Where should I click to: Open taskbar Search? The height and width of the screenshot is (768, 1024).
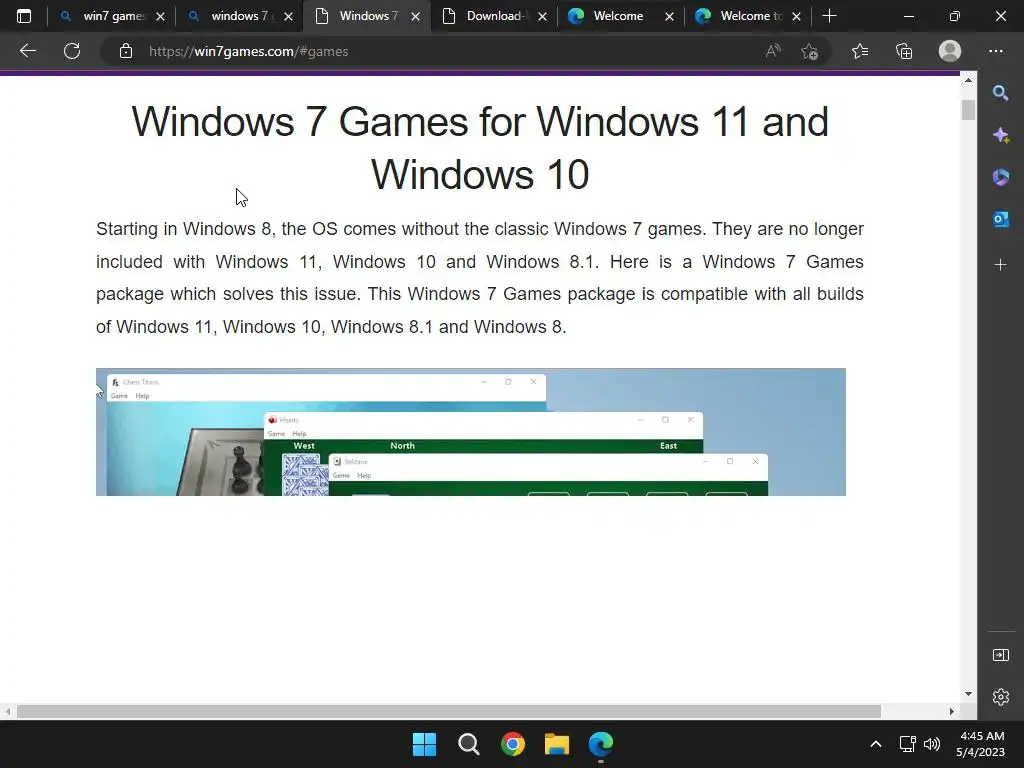468,744
